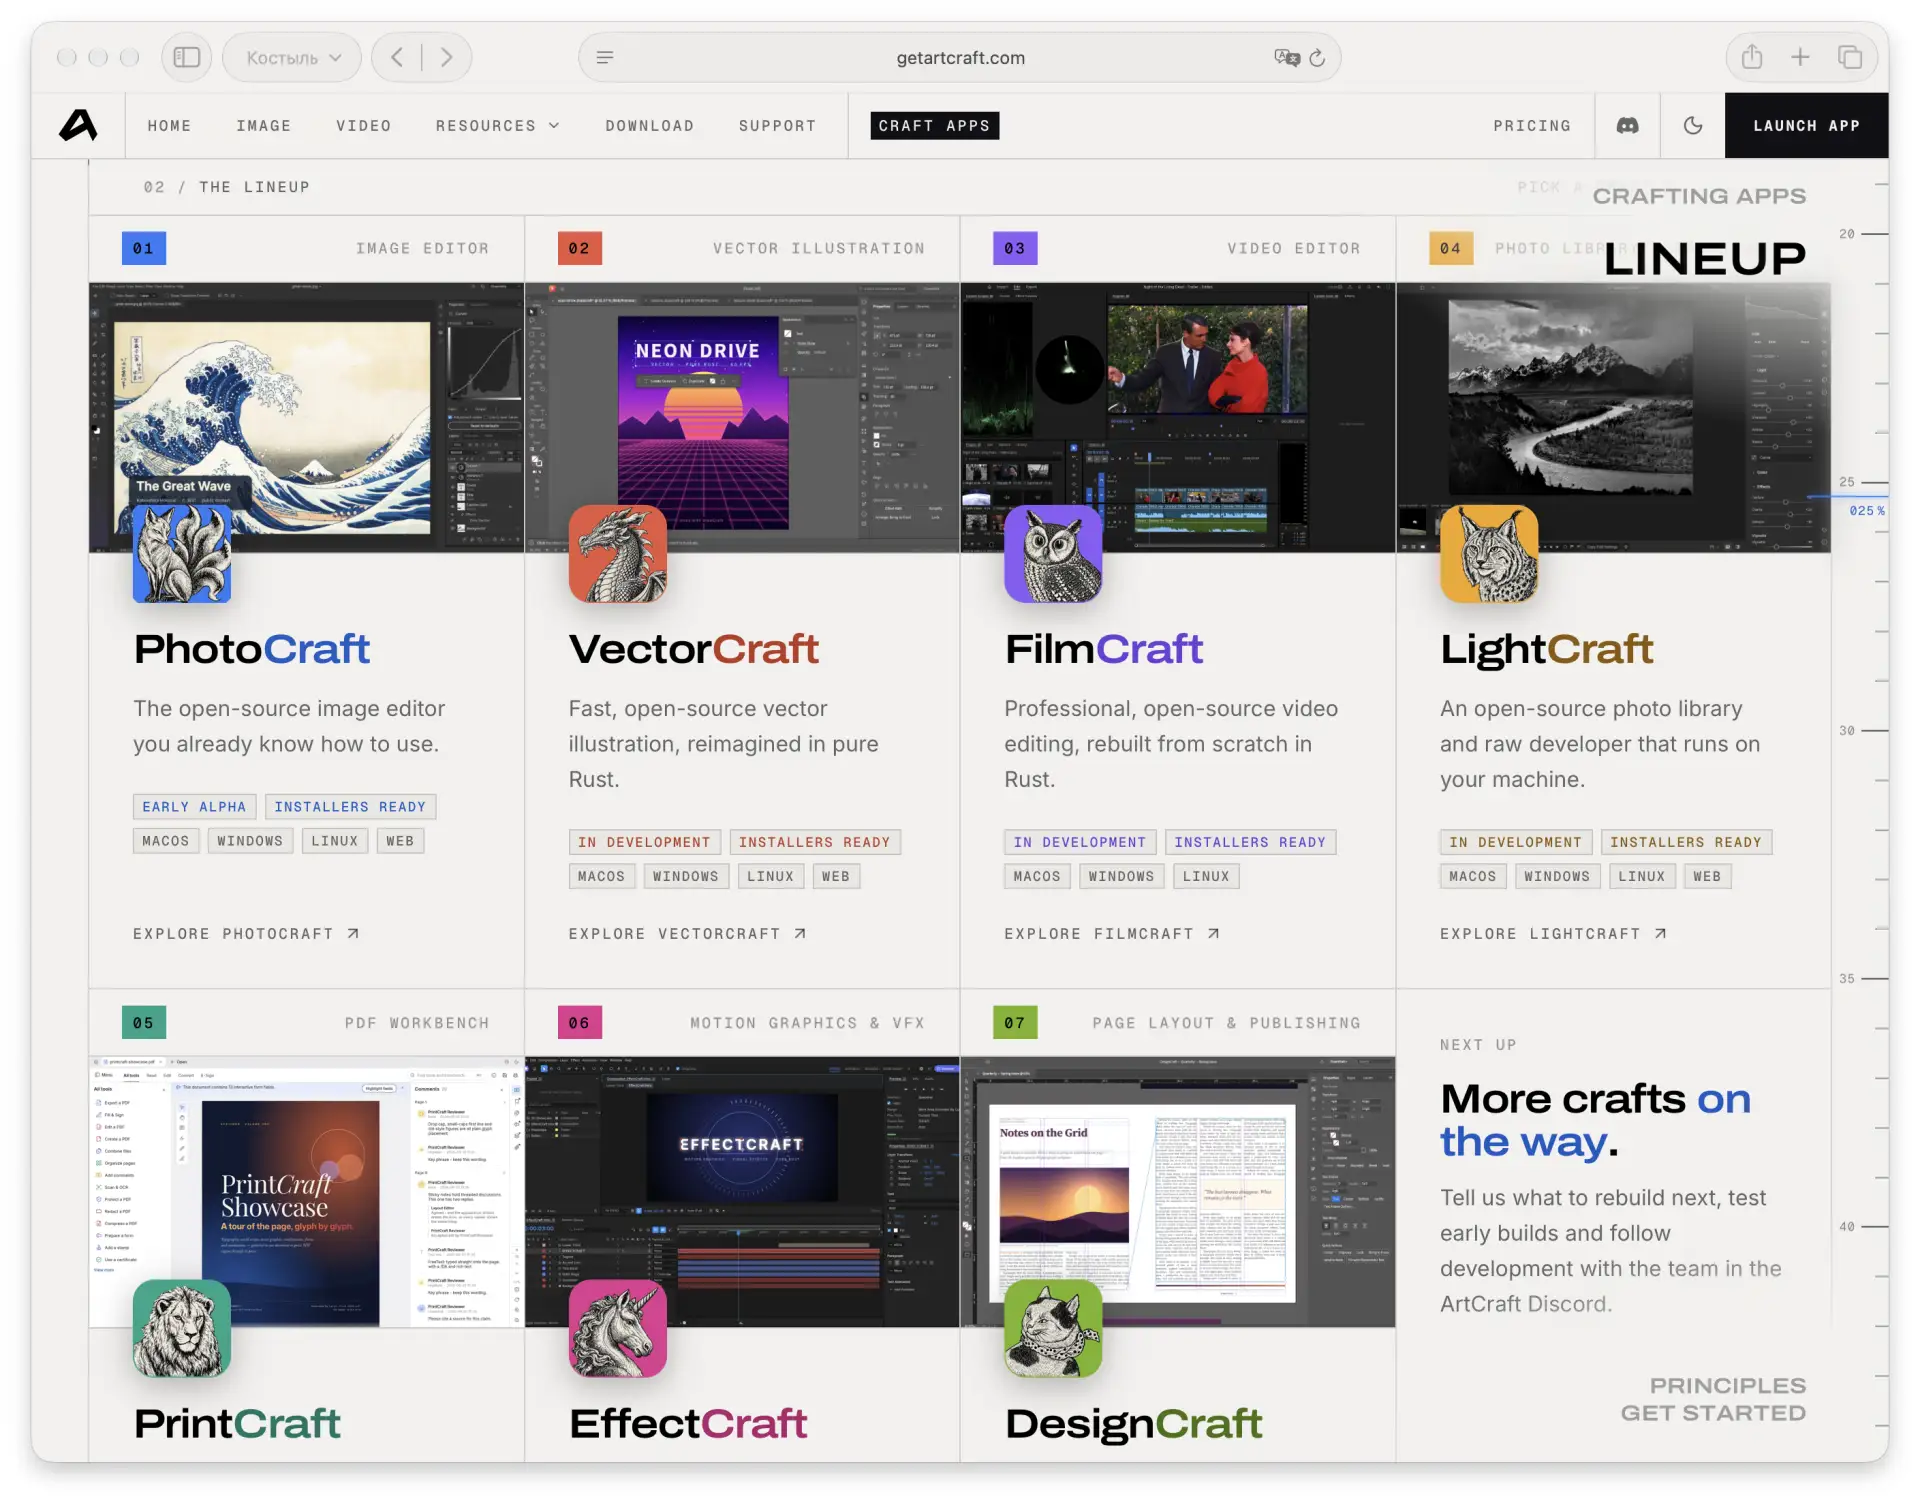The width and height of the screenshot is (1920, 1503).
Task: Go back with the left chevron
Action: [397, 57]
